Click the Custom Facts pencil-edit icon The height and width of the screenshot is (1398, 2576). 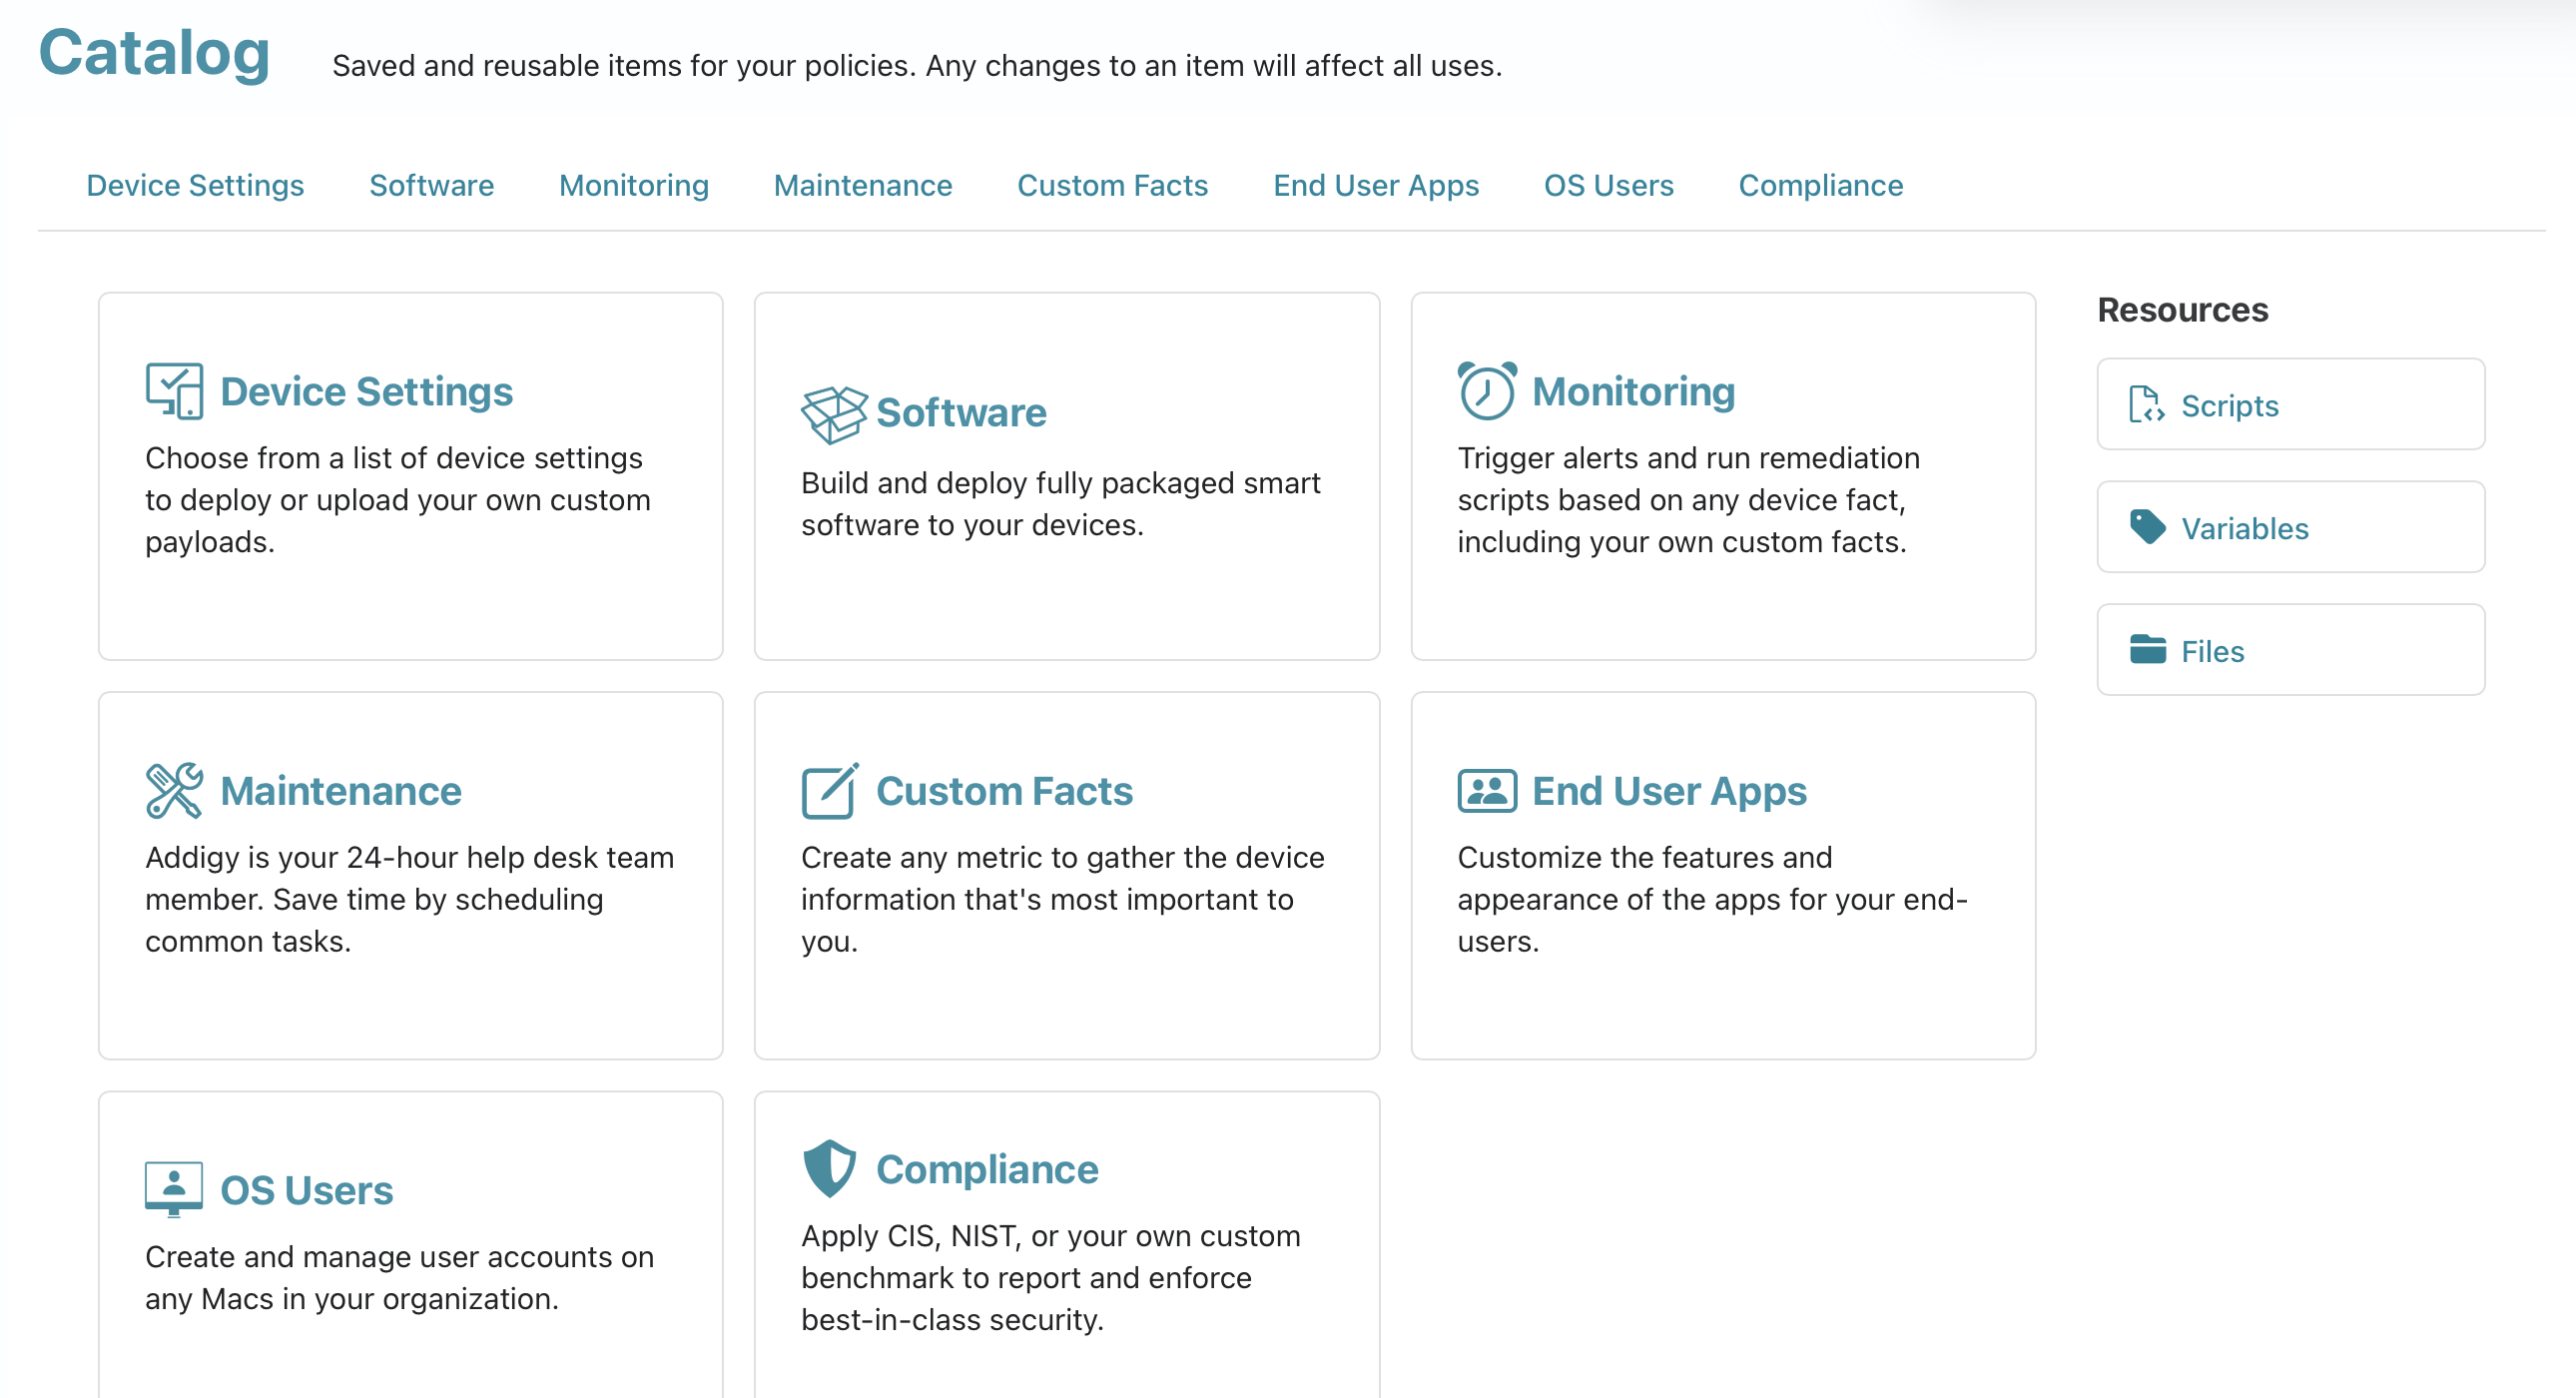coord(830,791)
